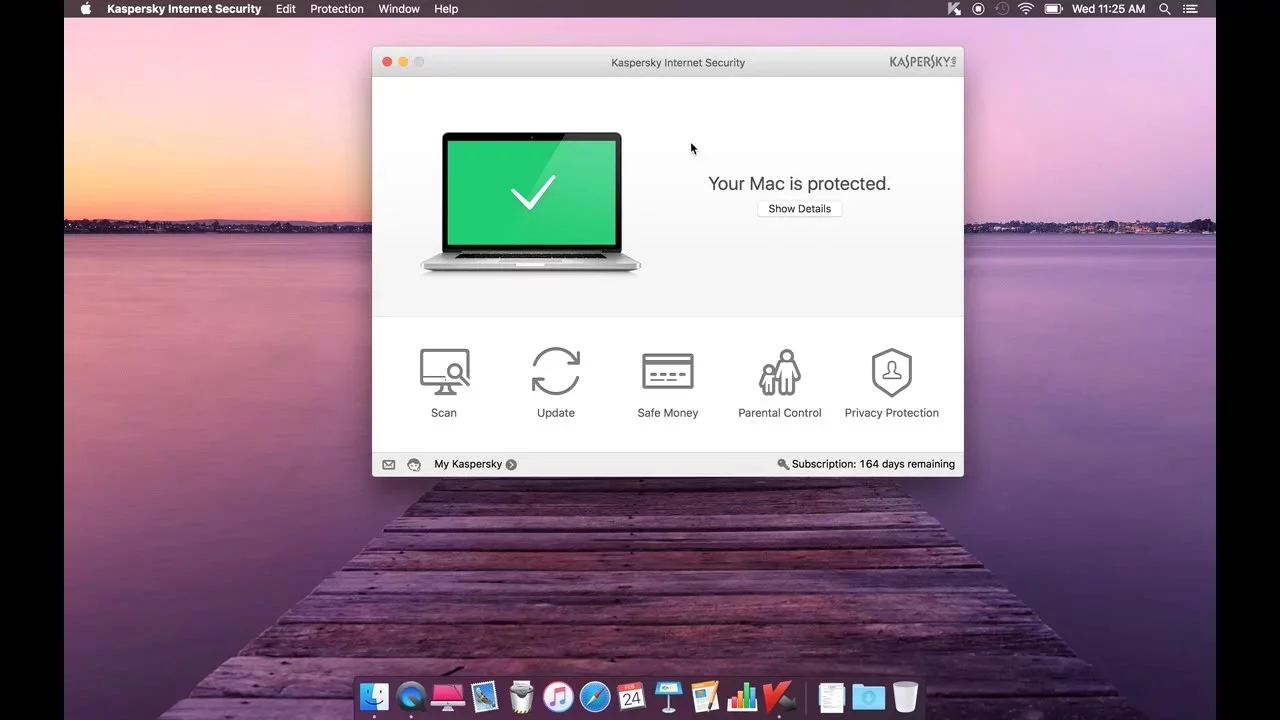Open Safe Money
Screen dimensions: 1280x720
(x=668, y=383)
